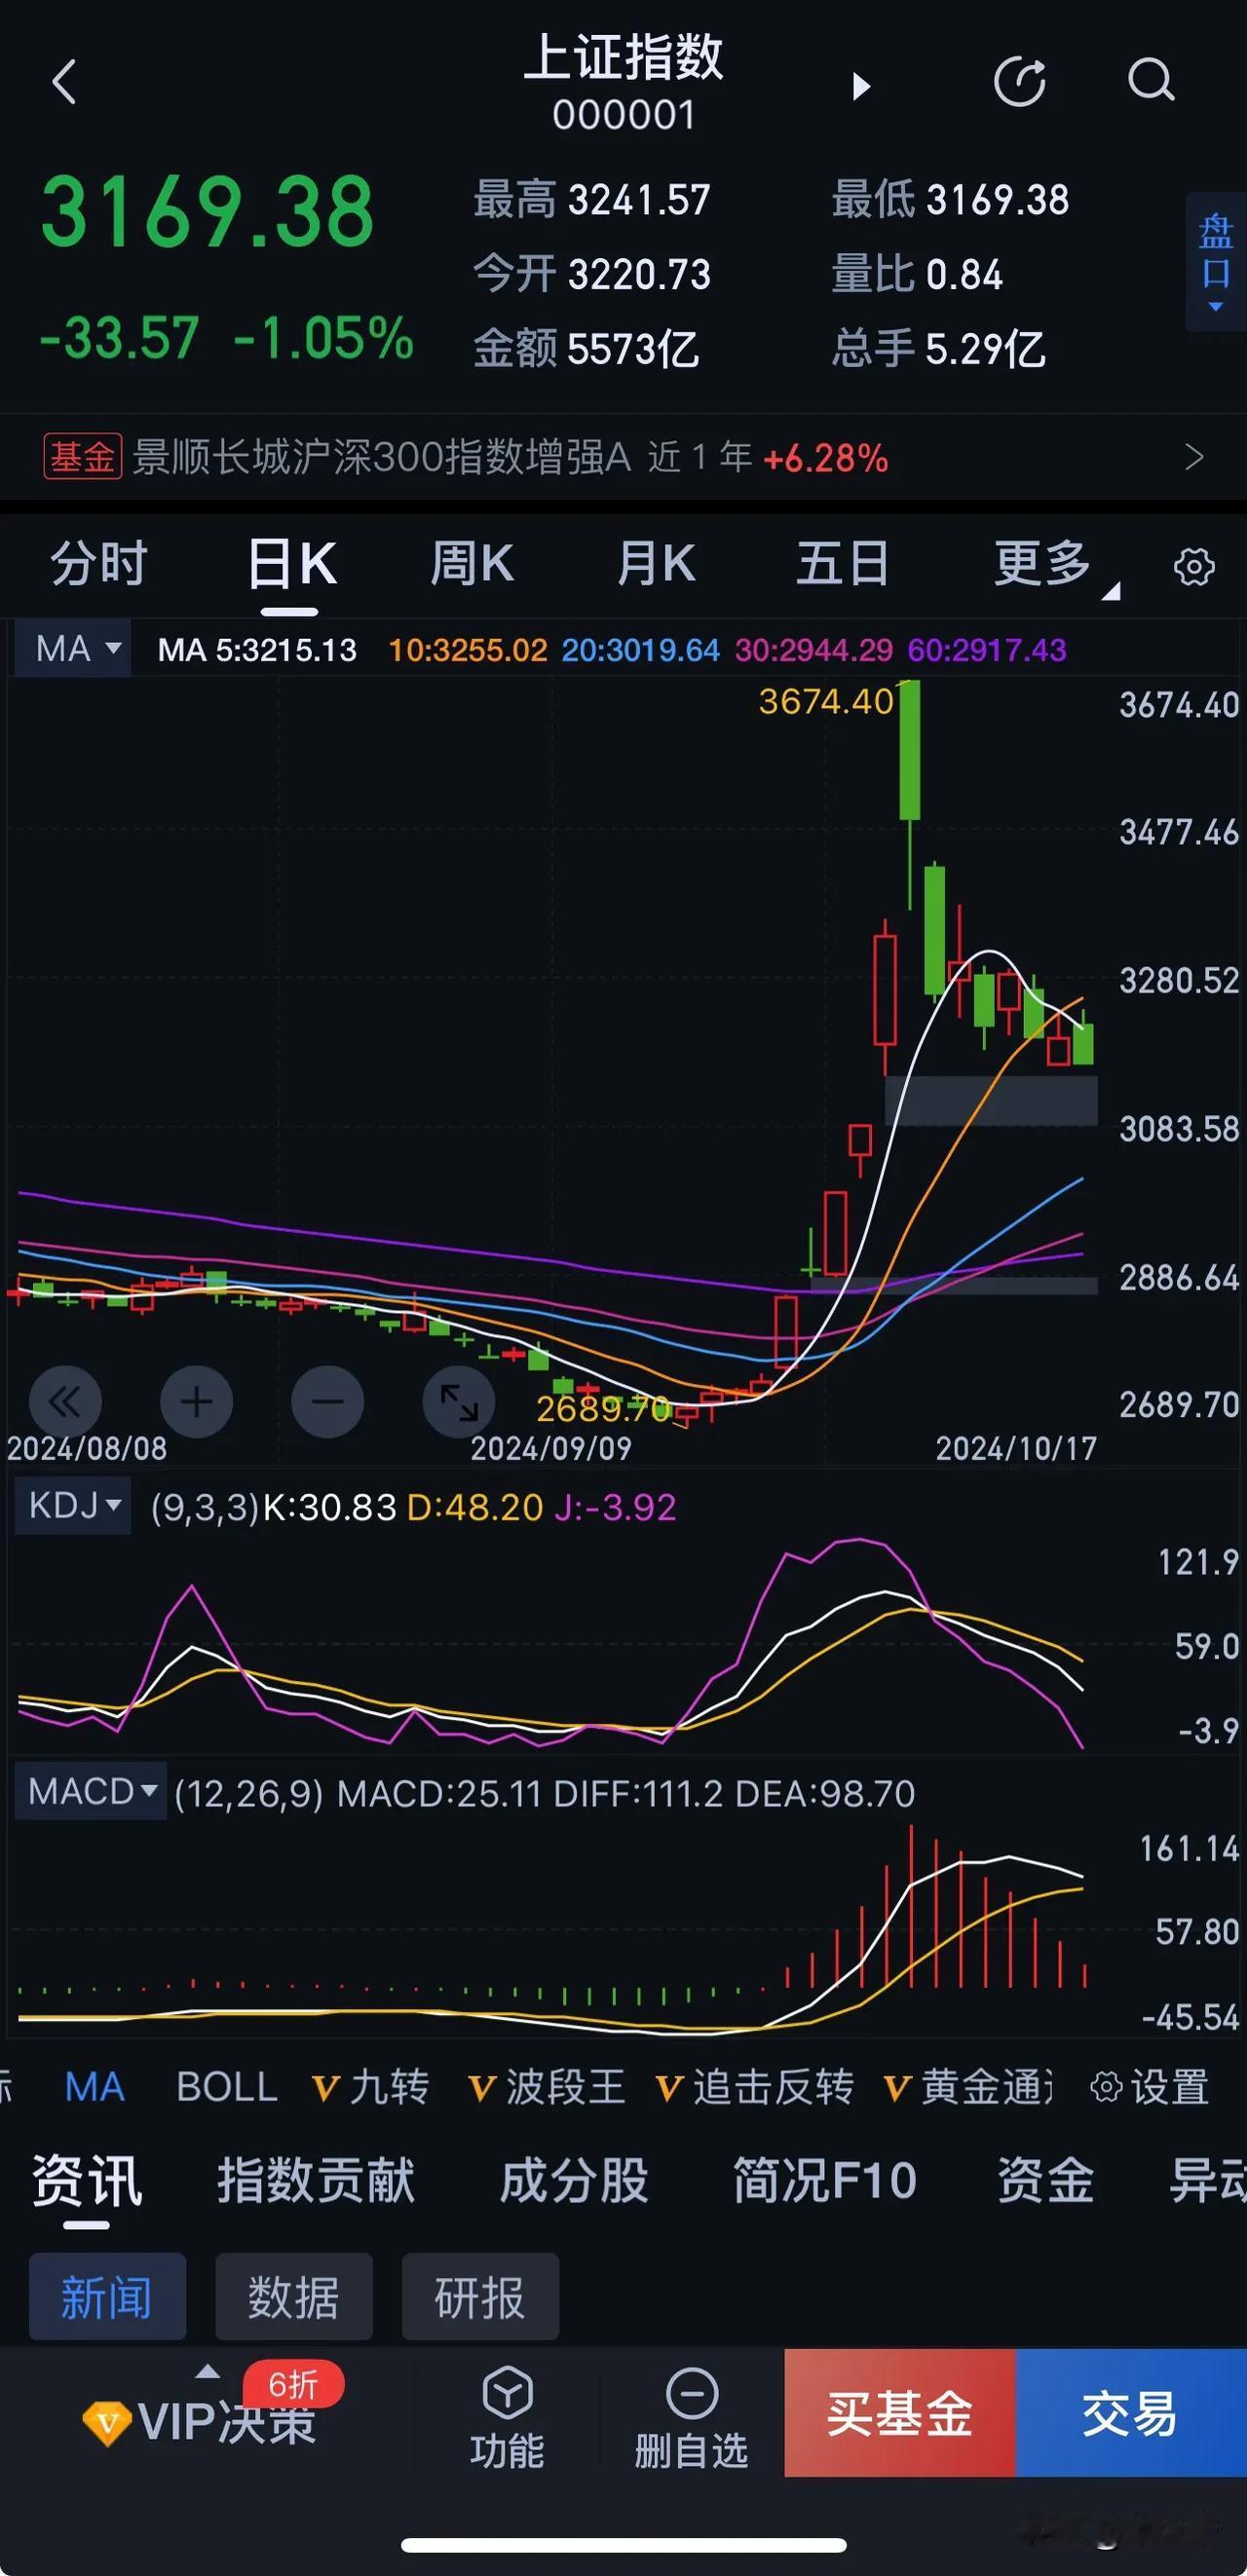Tap the 6折 discount badge
Viewport: 1247px width, 2576px height.
(x=293, y=2385)
